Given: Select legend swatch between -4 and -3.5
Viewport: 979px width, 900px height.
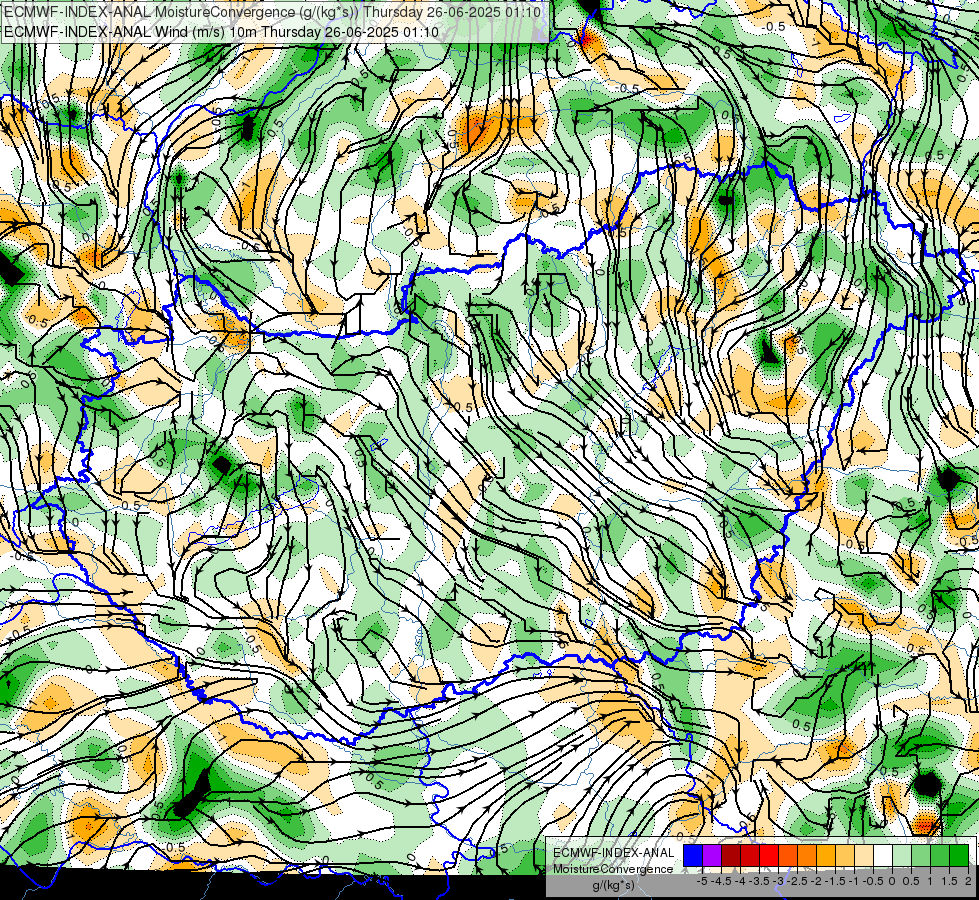Looking at the screenshot, I should (x=750, y=856).
